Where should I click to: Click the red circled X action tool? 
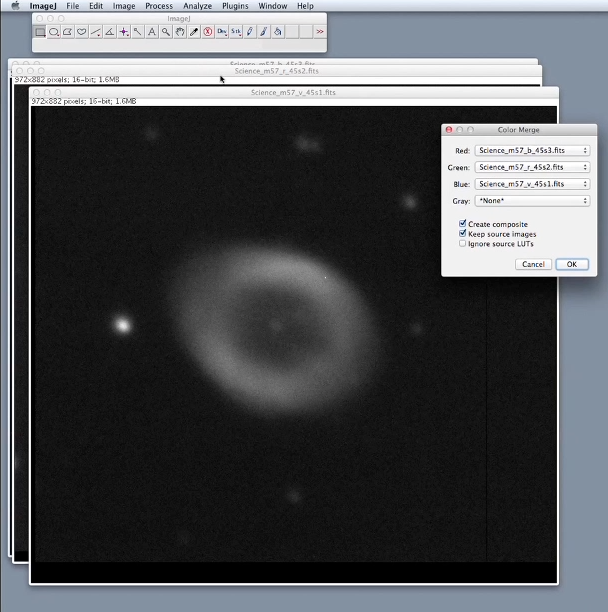[208, 32]
